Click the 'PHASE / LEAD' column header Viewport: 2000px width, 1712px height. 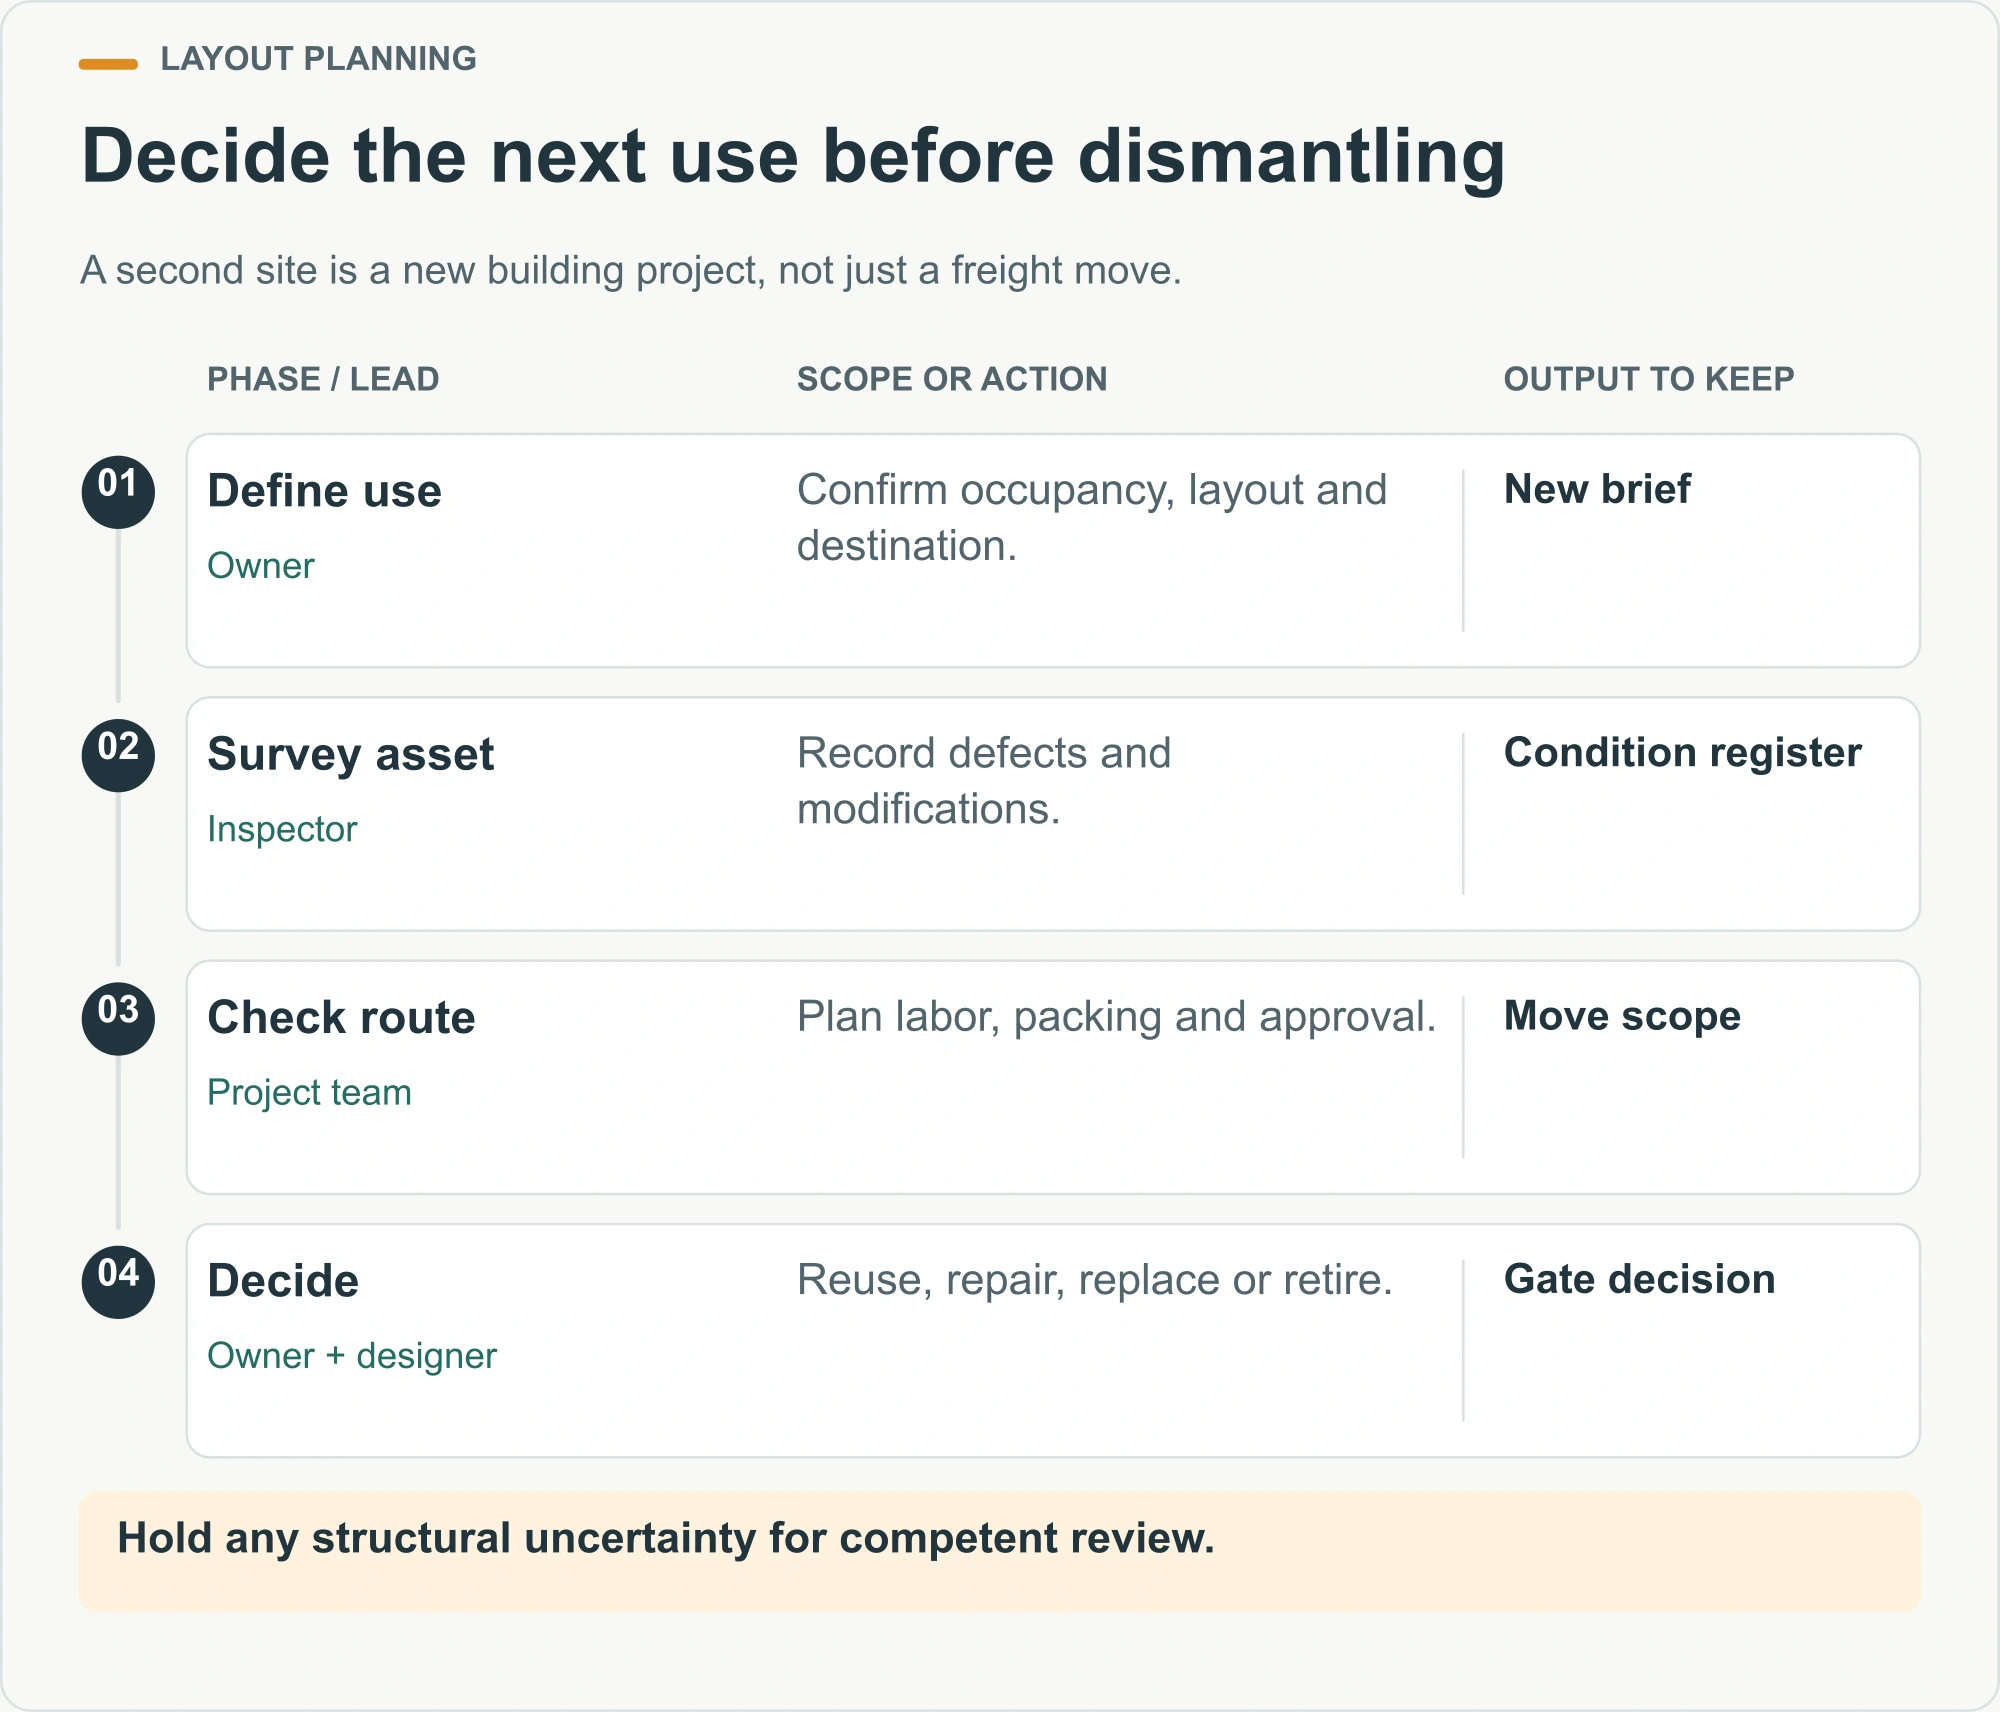(323, 379)
